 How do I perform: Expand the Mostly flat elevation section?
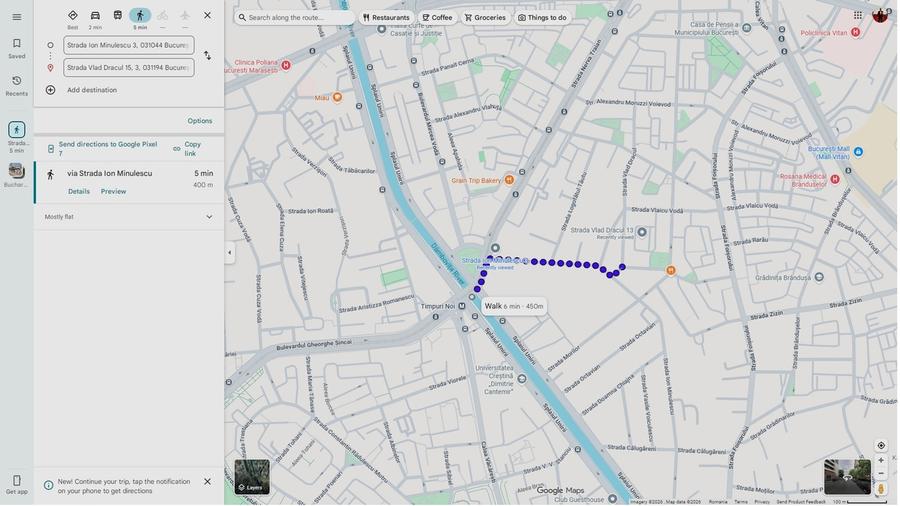[x=209, y=217]
